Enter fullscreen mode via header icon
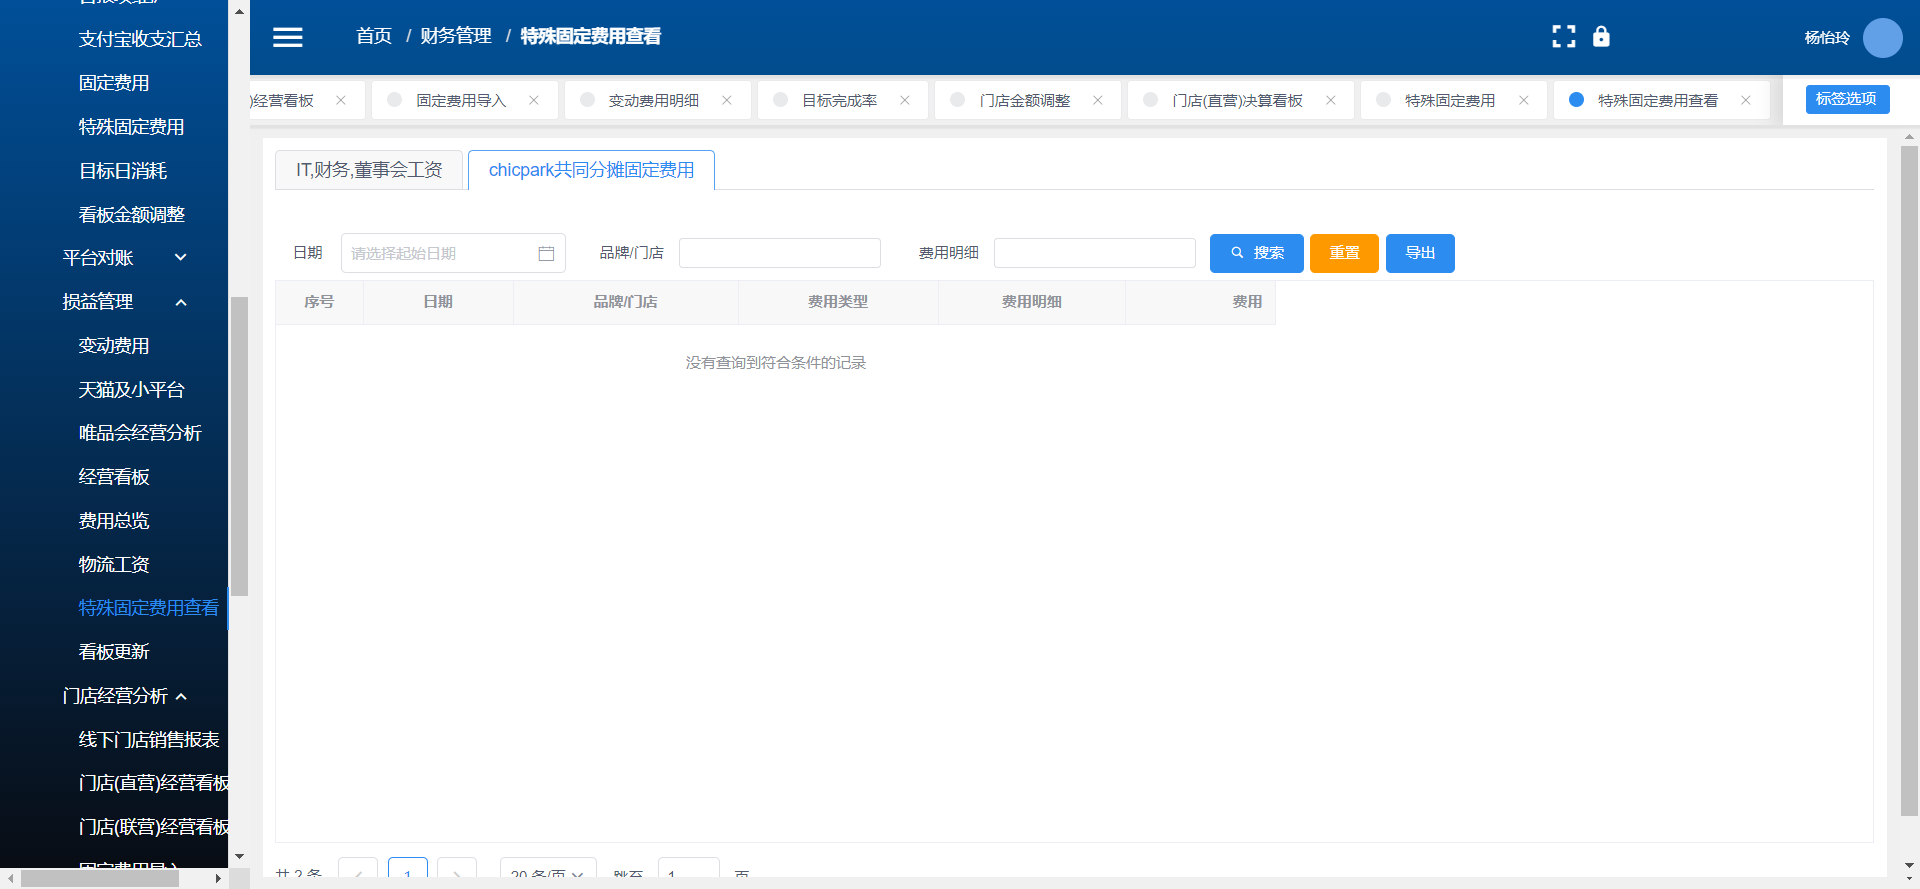1920x889 pixels. (x=1563, y=37)
